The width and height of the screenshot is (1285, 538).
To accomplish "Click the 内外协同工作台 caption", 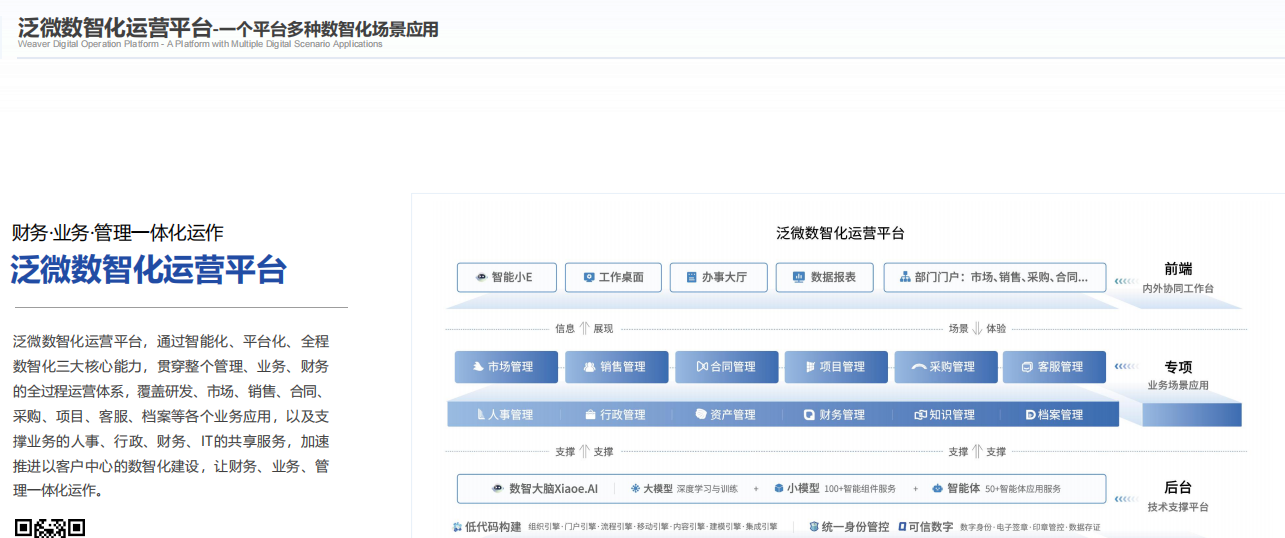I will point(1178,288).
